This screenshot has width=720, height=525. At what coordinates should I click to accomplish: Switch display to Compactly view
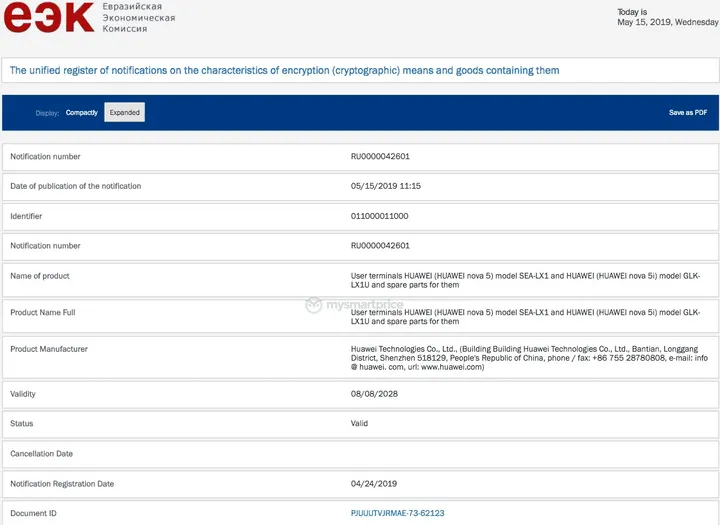pyautogui.click(x=82, y=113)
